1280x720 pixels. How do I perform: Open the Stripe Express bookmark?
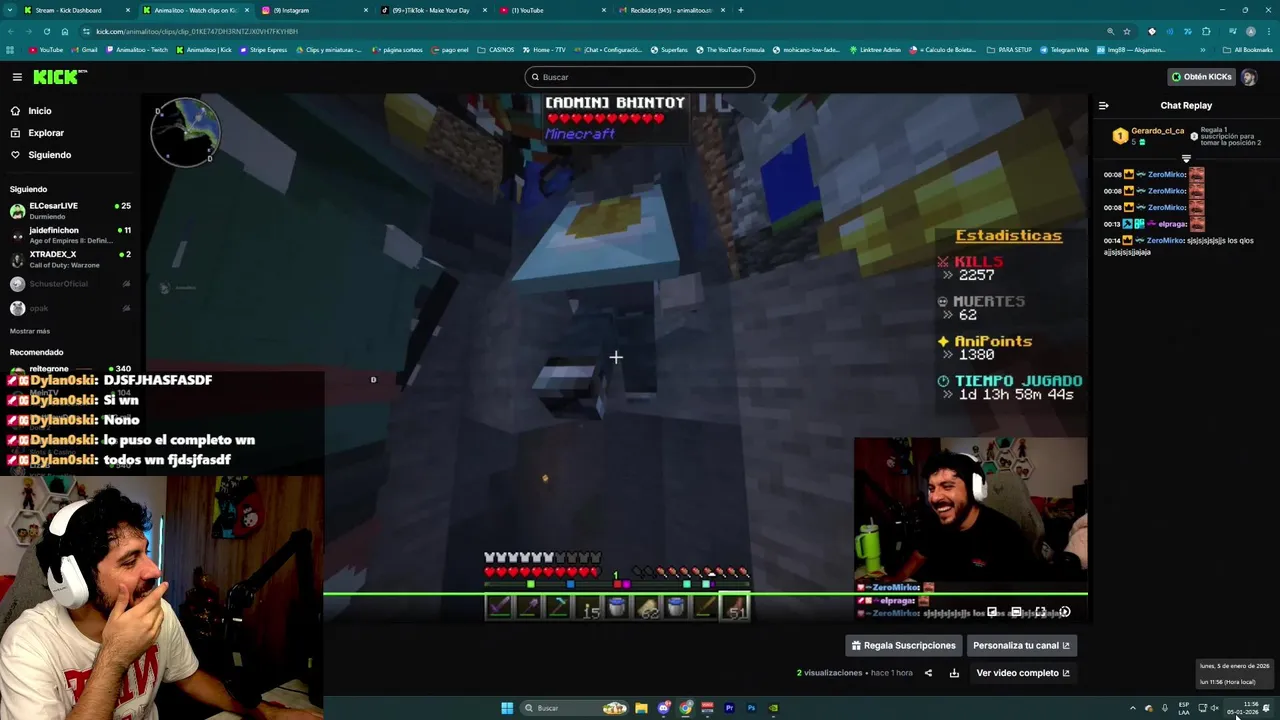pyautogui.click(x=263, y=49)
